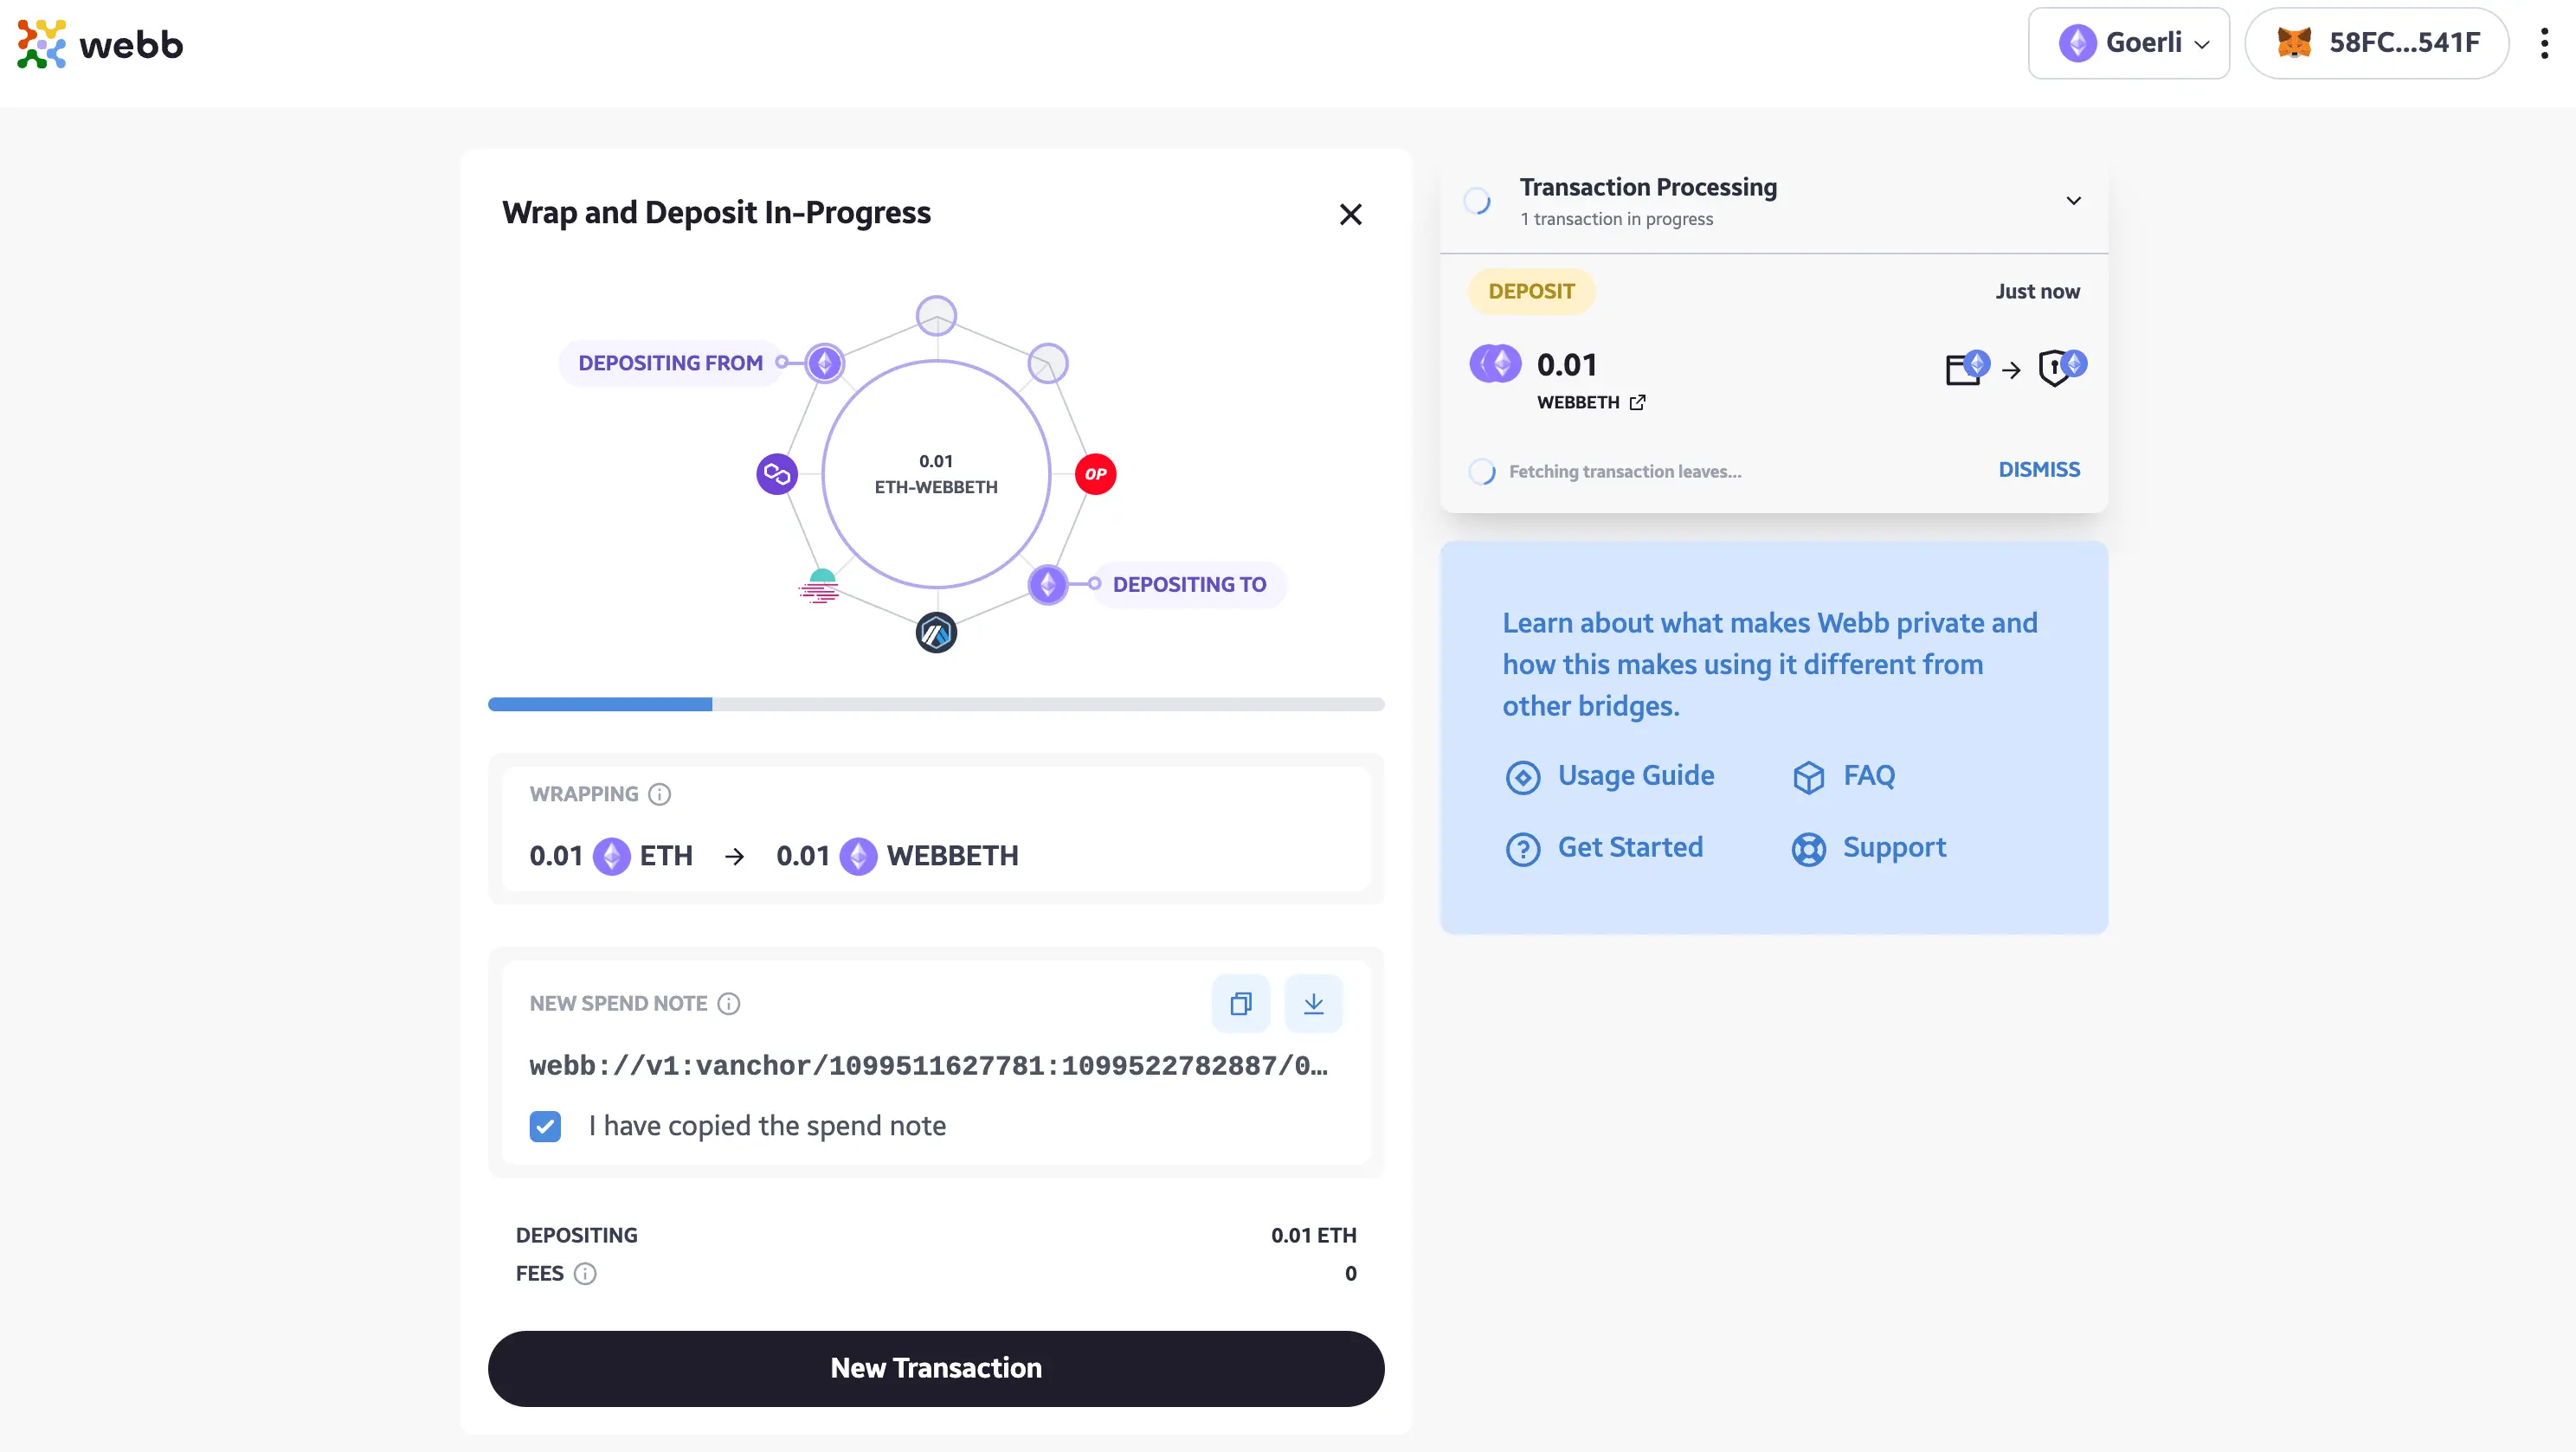Click the FAQ cube icon
This screenshot has height=1452, width=2576.
1806,776
